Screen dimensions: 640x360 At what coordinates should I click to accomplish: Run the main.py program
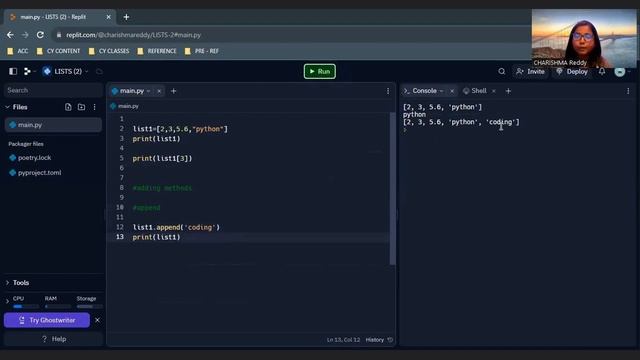click(x=320, y=71)
